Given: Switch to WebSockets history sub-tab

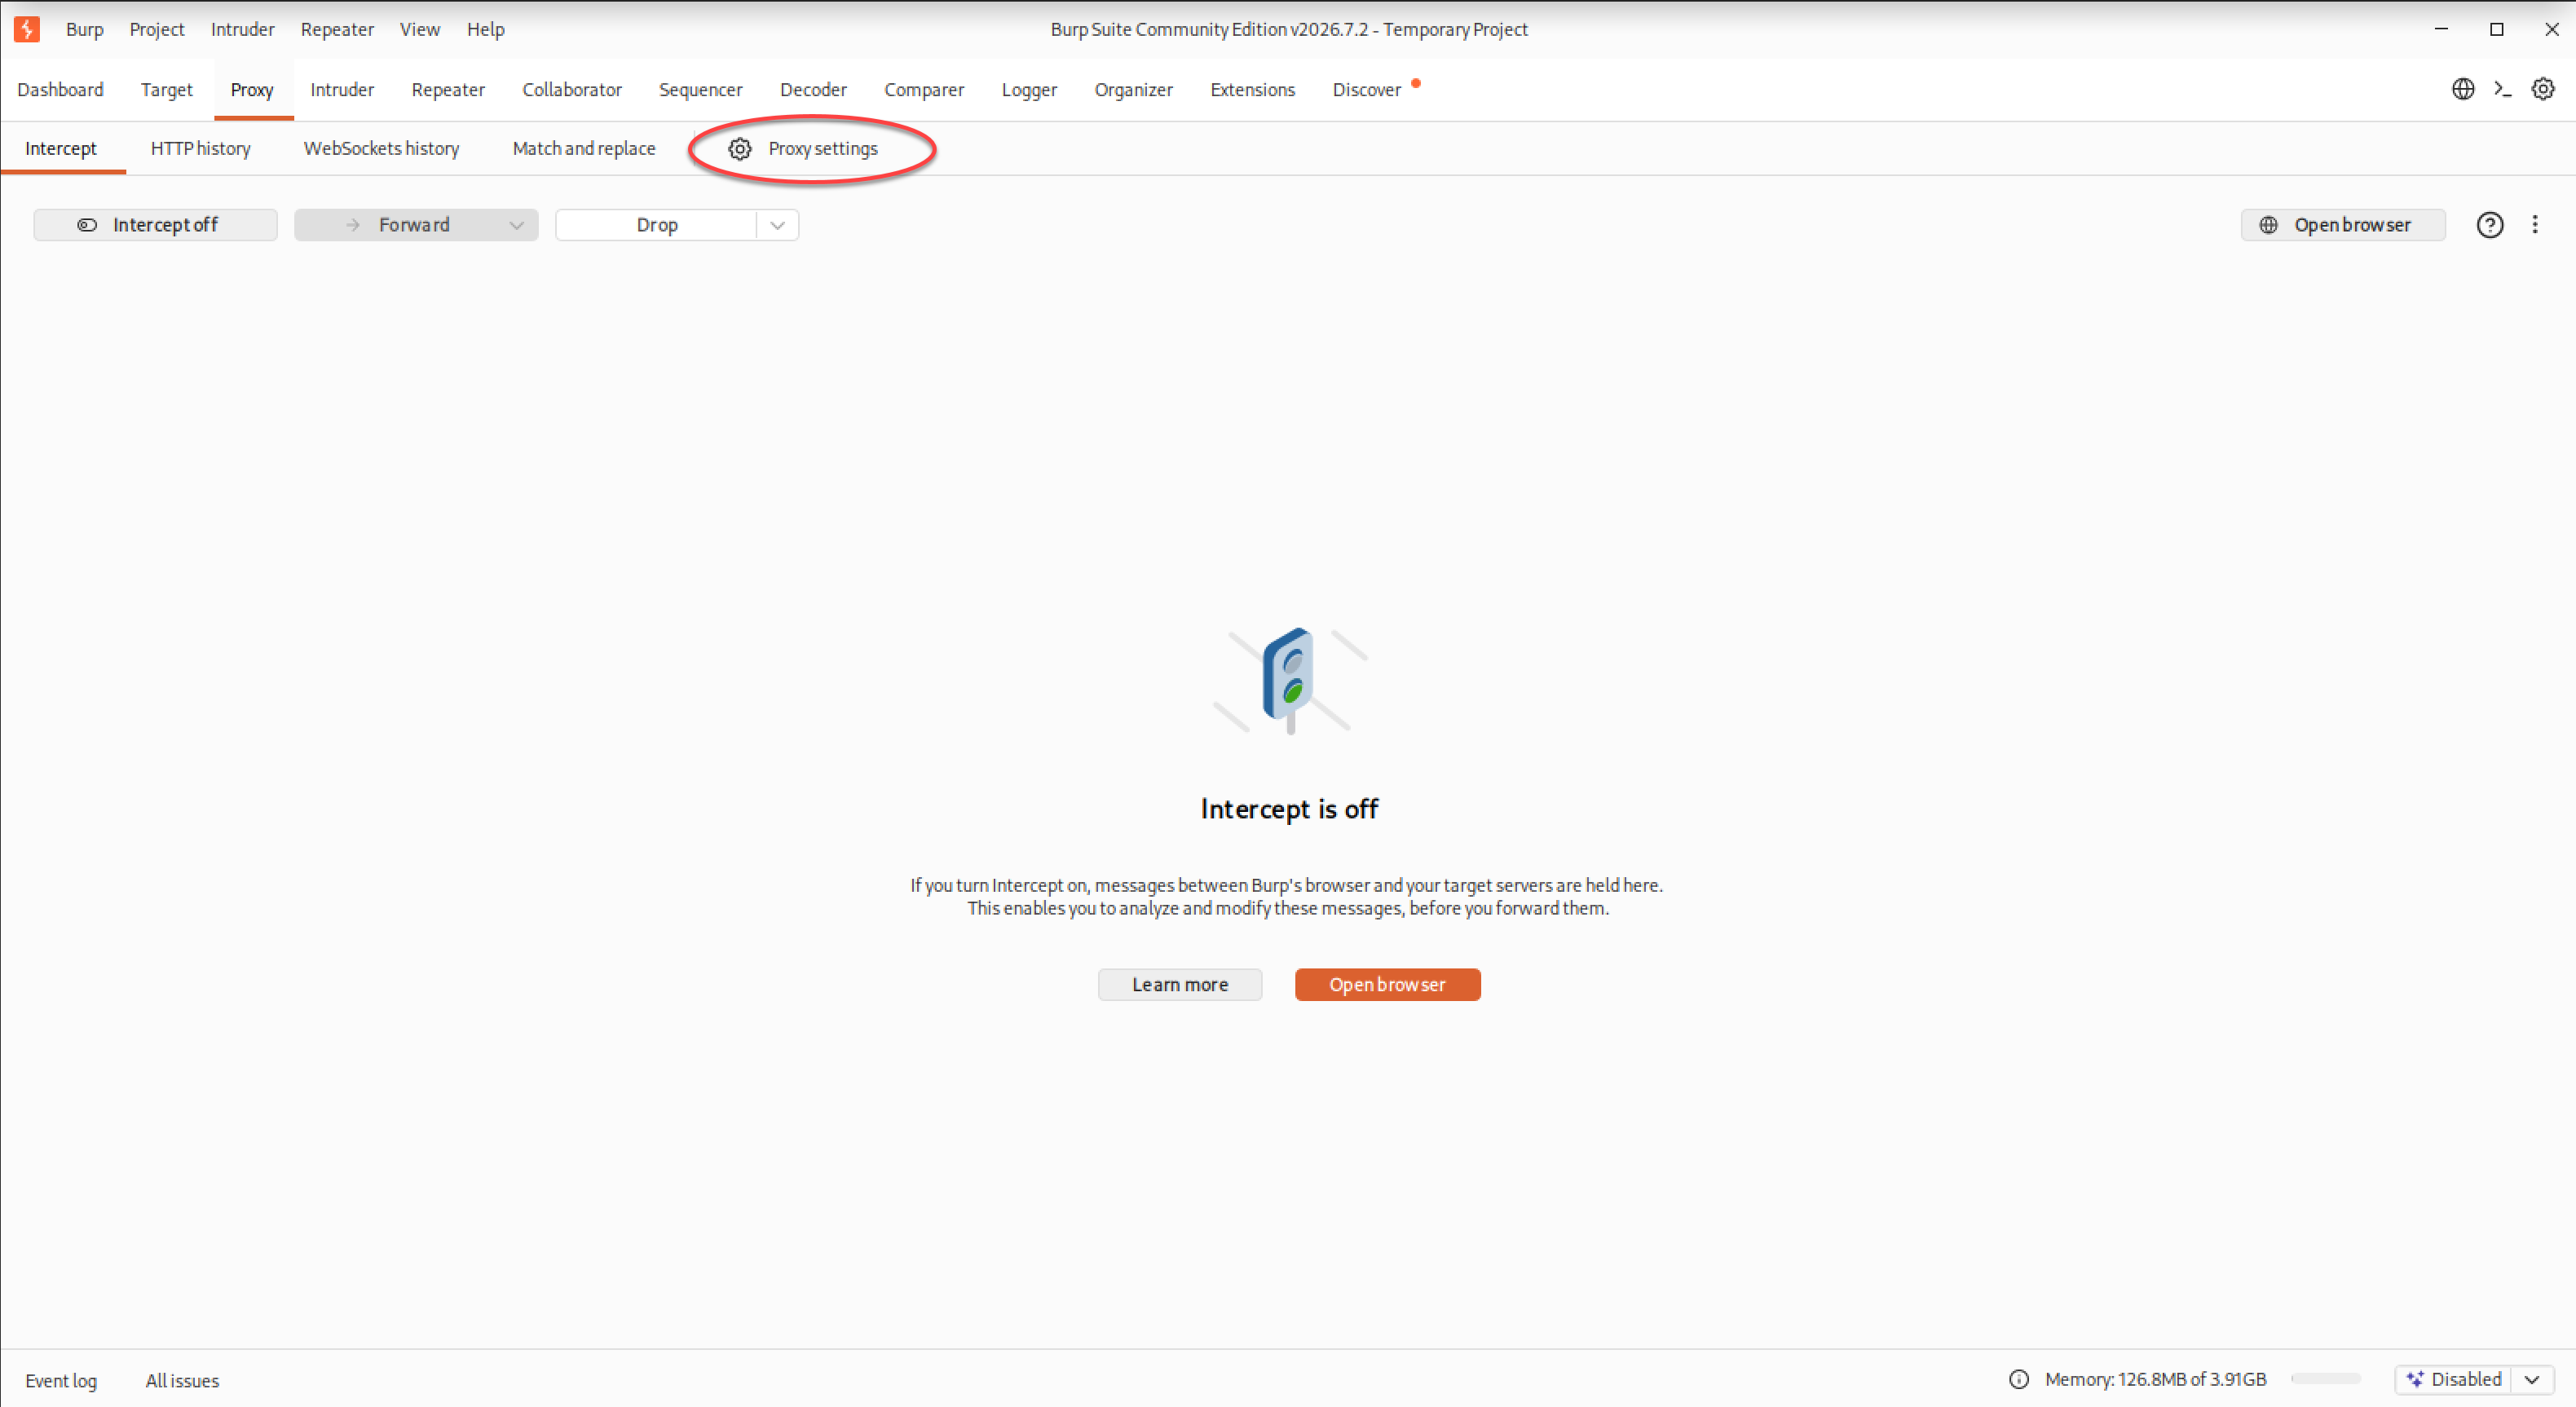Looking at the screenshot, I should [381, 148].
